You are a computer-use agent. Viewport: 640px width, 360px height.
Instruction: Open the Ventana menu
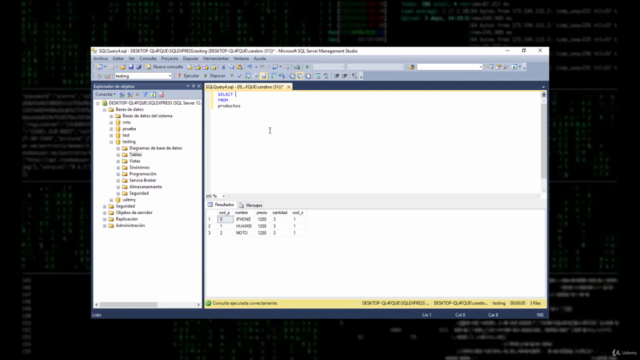(x=241, y=58)
